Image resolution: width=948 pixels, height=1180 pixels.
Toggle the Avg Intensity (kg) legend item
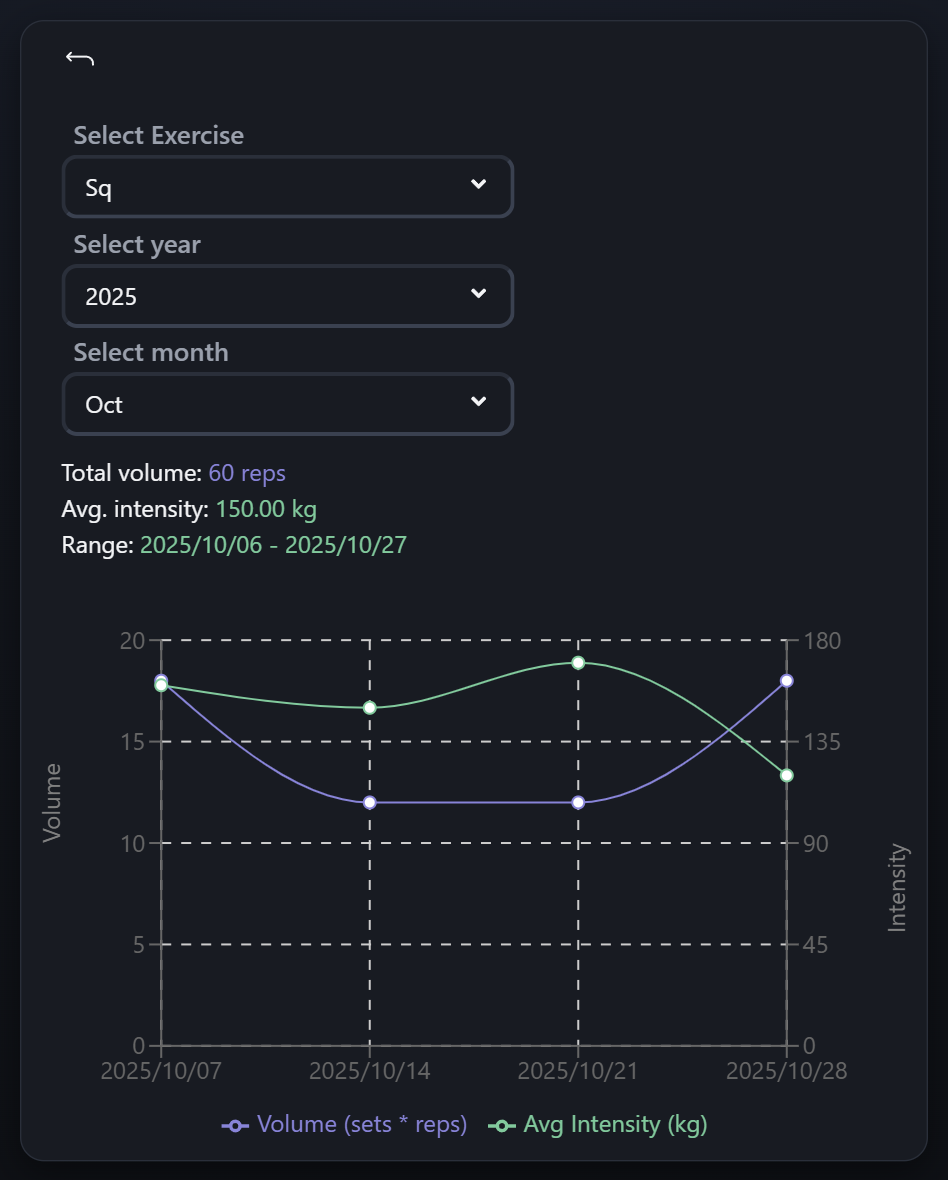click(x=597, y=1124)
